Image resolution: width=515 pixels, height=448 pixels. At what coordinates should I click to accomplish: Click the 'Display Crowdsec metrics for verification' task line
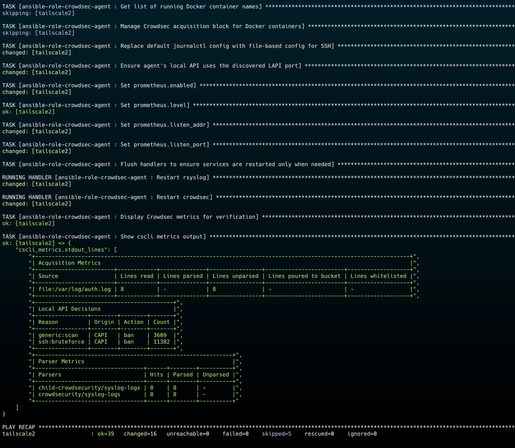click(x=258, y=217)
